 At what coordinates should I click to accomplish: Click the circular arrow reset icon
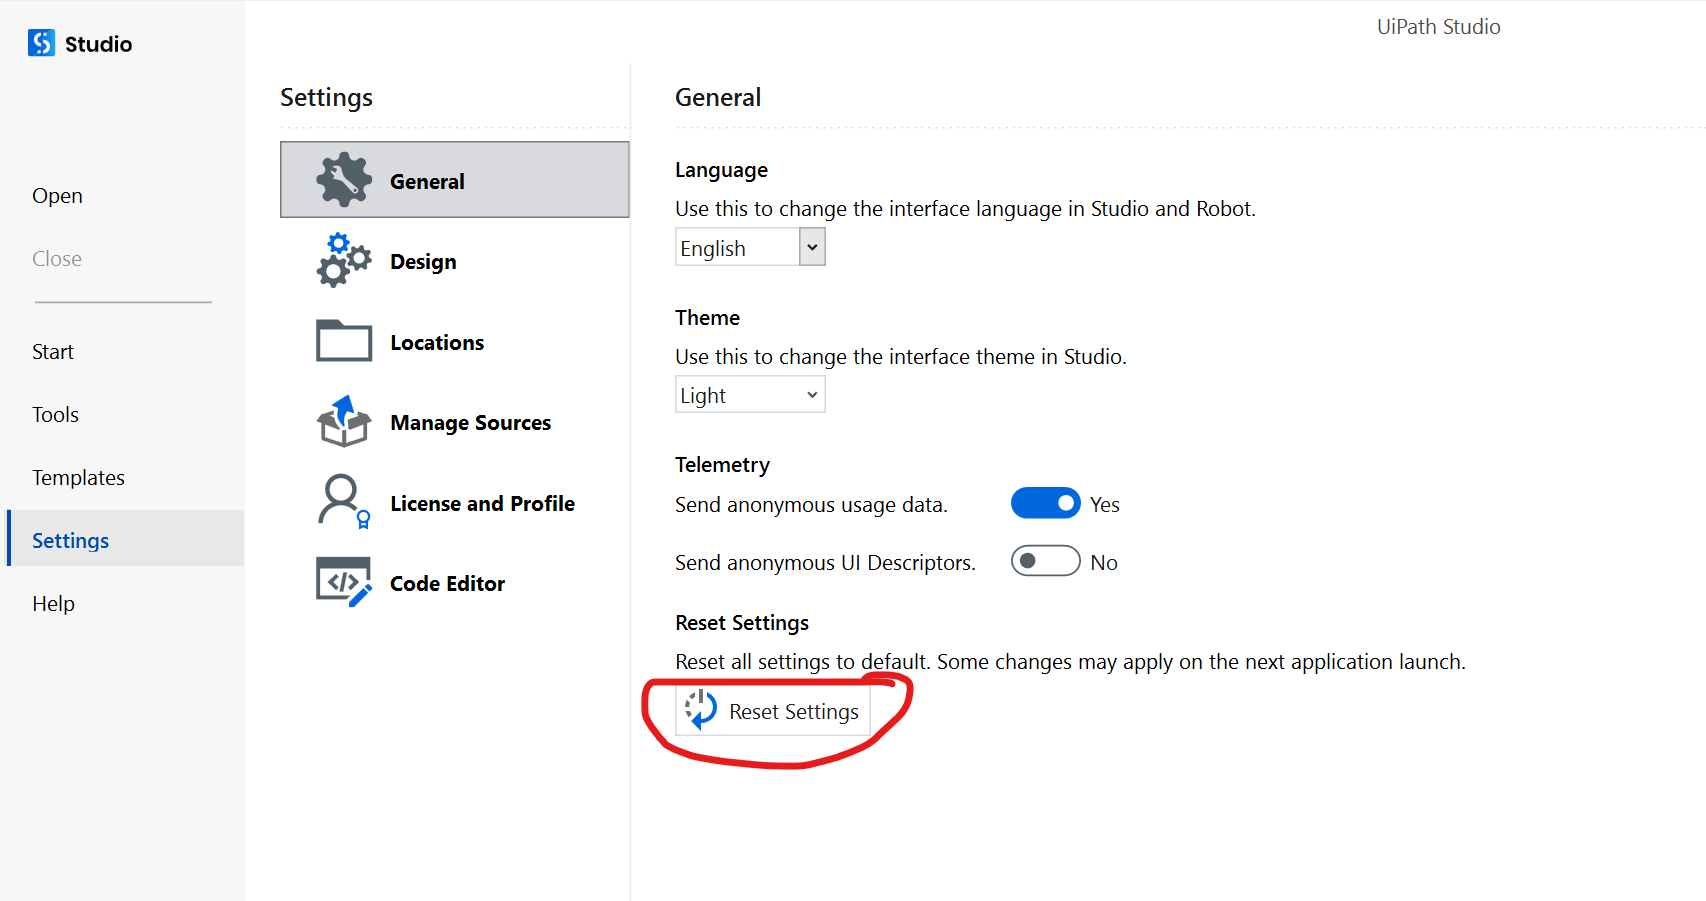tap(701, 710)
